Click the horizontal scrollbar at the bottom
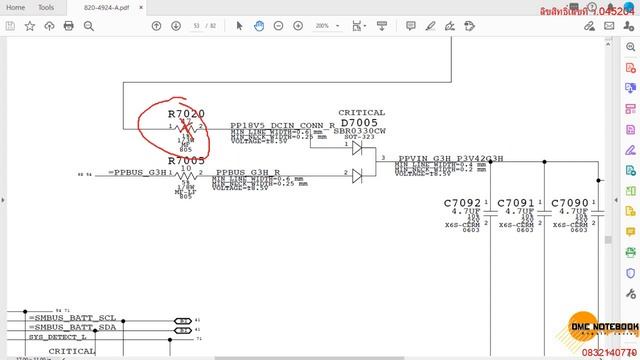 [309, 358]
